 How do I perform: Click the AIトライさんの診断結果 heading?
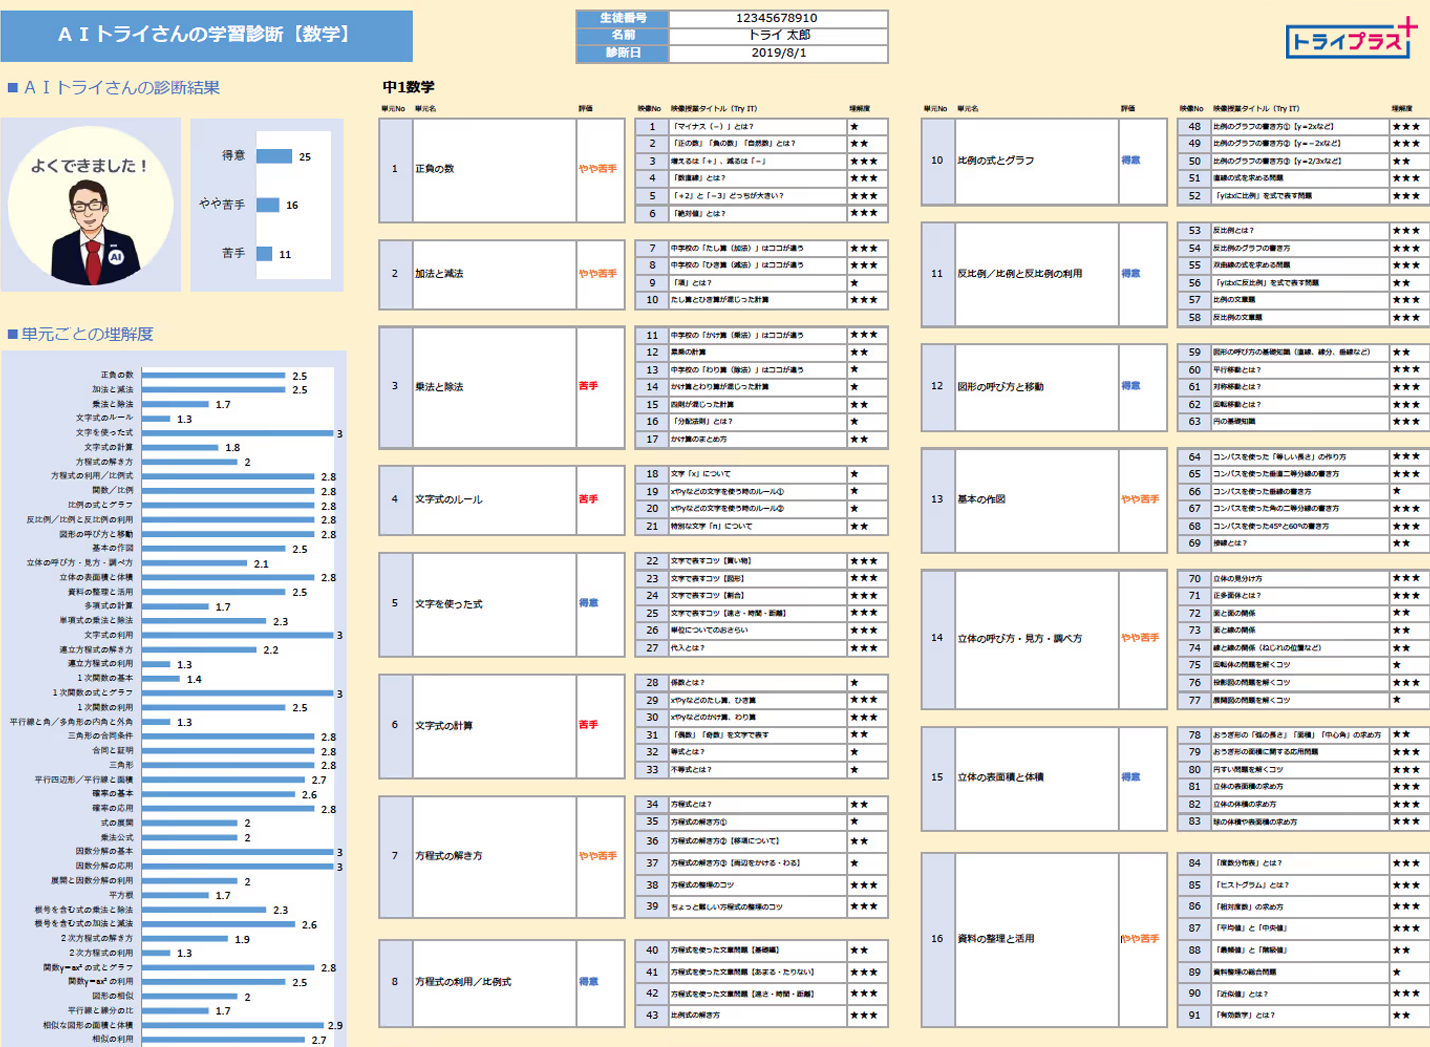pos(113,87)
